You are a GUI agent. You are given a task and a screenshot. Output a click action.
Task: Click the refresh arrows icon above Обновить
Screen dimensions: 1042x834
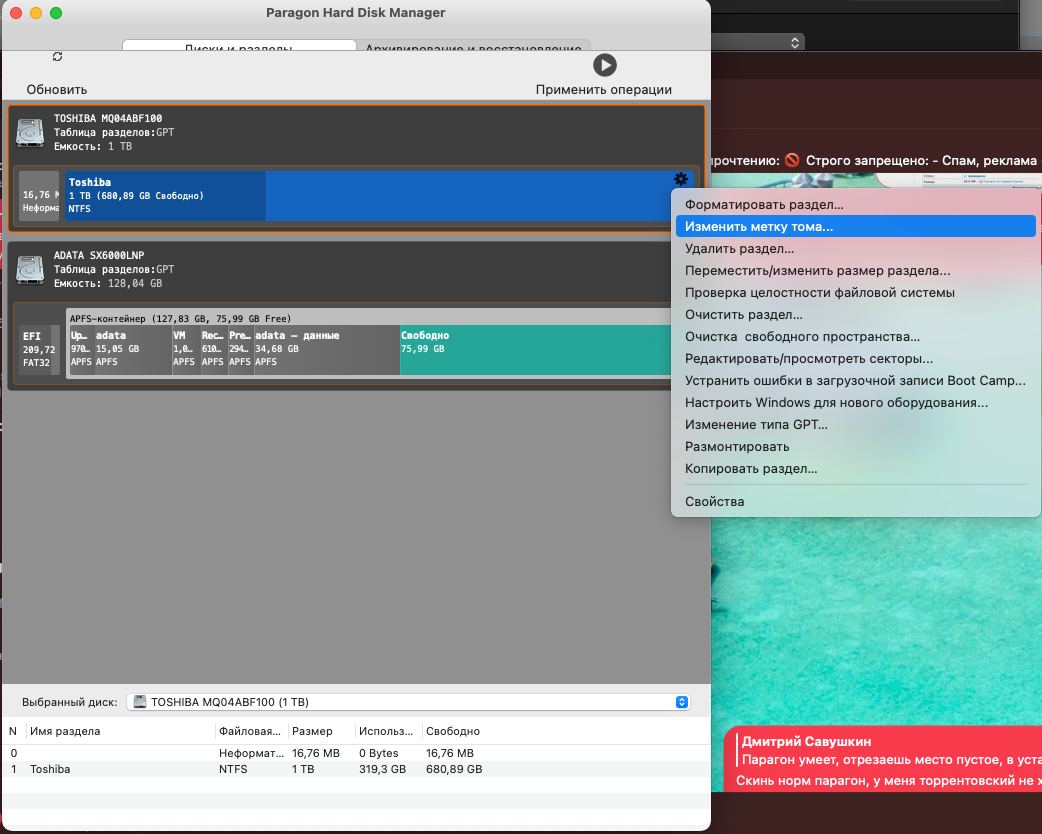(57, 57)
